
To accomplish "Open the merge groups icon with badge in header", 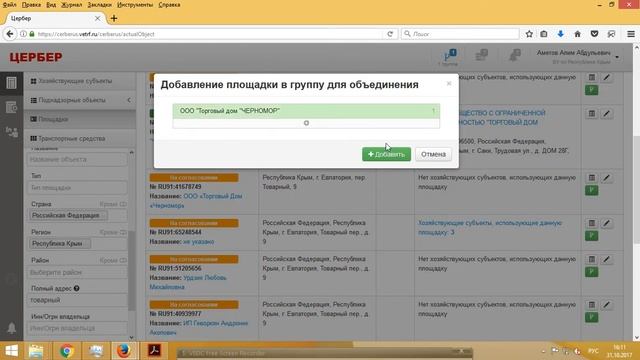I will coord(449,56).
